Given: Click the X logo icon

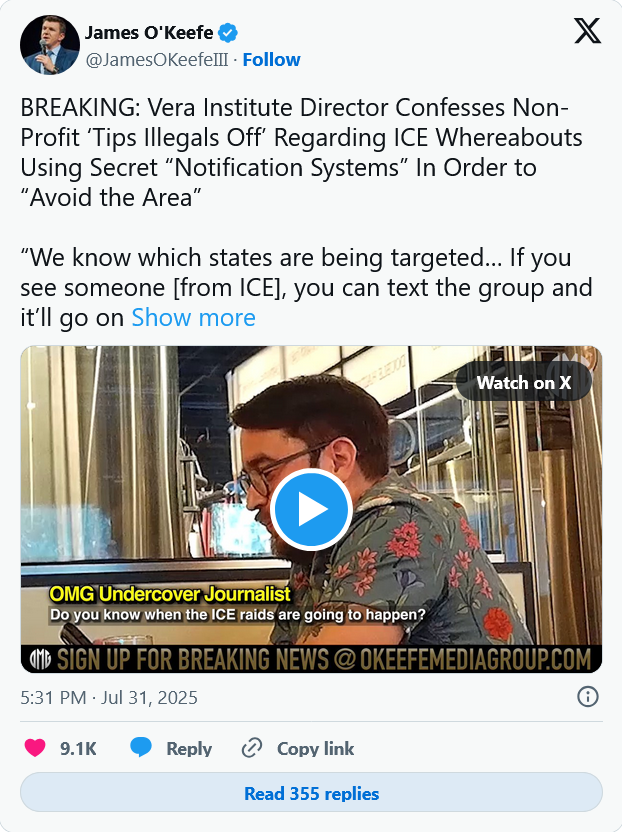Looking at the screenshot, I should click(x=587, y=31).
